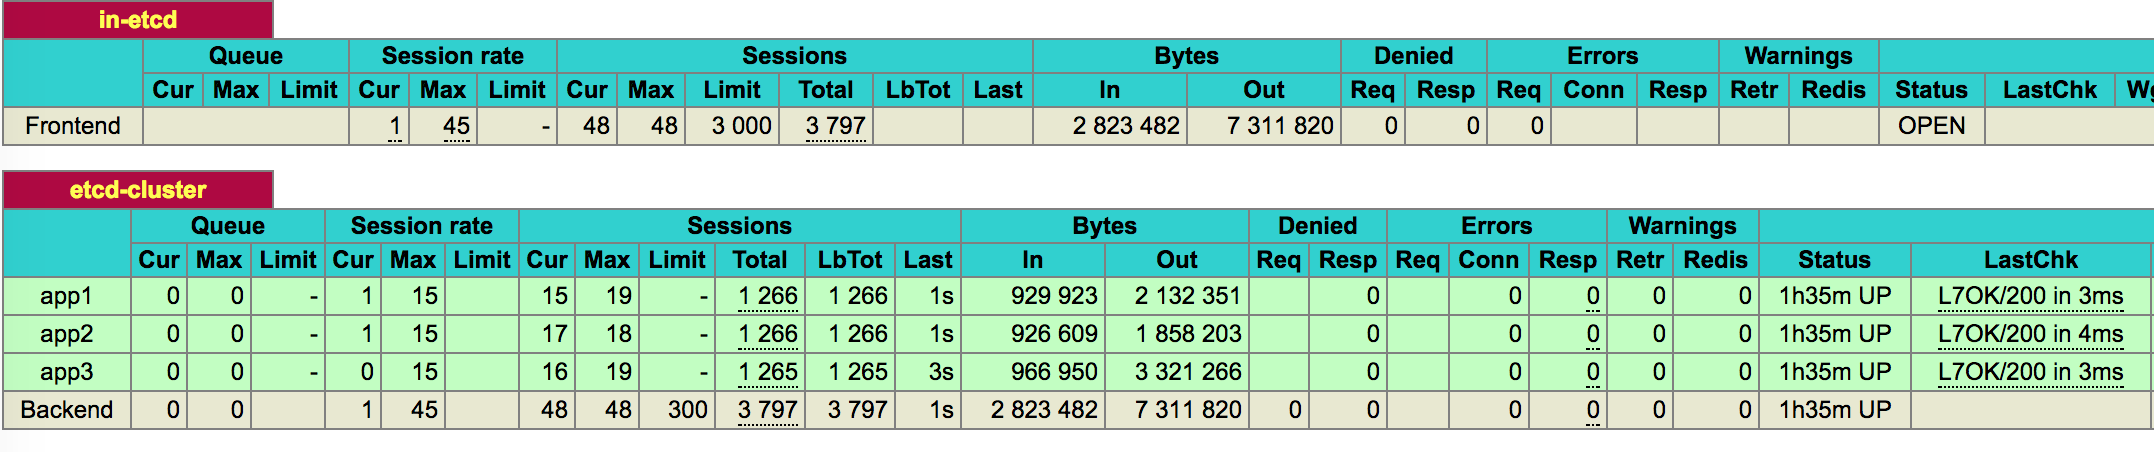Click app1 LastChk L7OK/200 in 3ms
2154x452 pixels.
[2030, 296]
